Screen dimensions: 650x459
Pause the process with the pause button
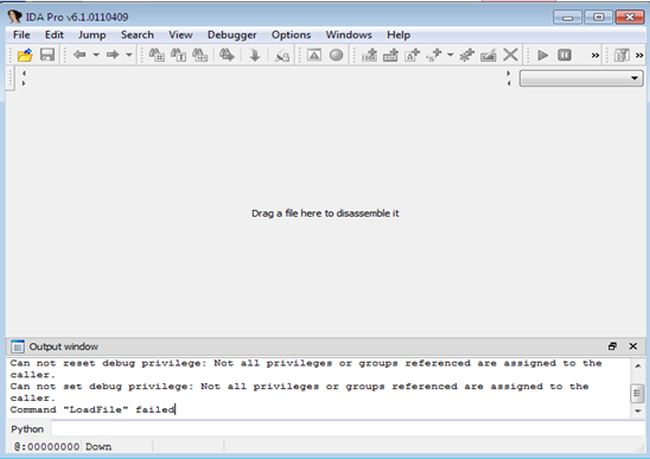pyautogui.click(x=564, y=55)
